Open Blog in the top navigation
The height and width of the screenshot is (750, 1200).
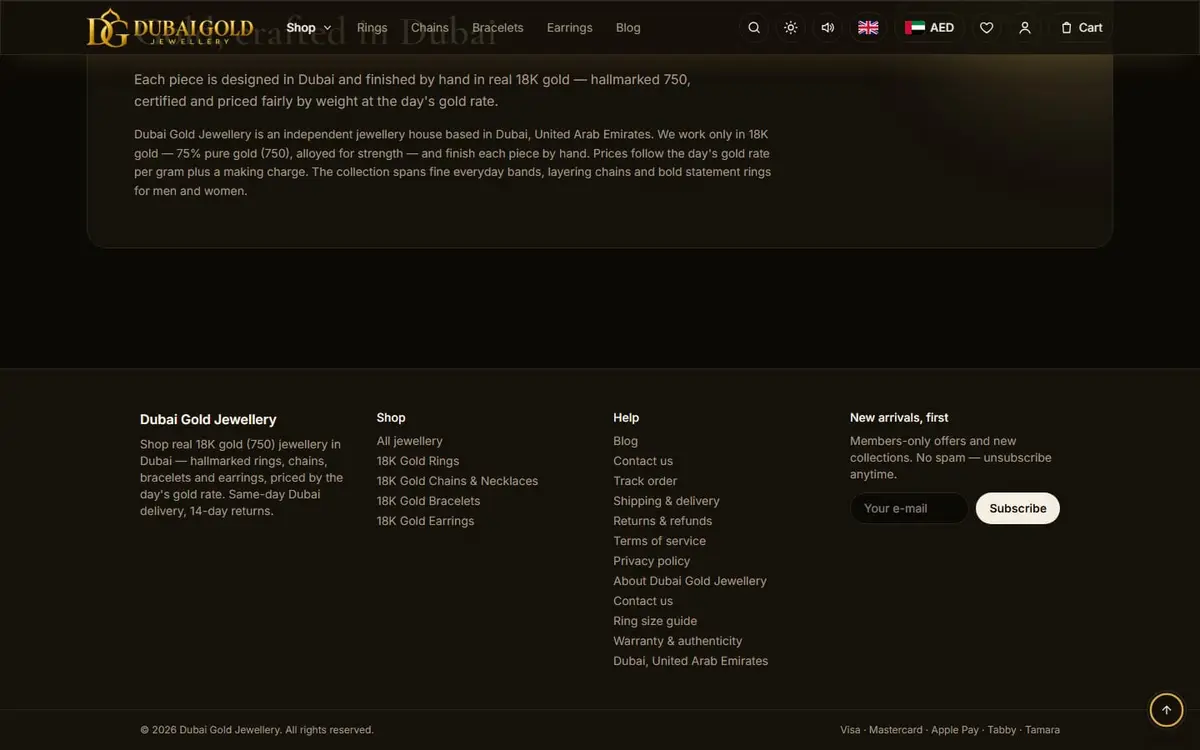click(628, 28)
